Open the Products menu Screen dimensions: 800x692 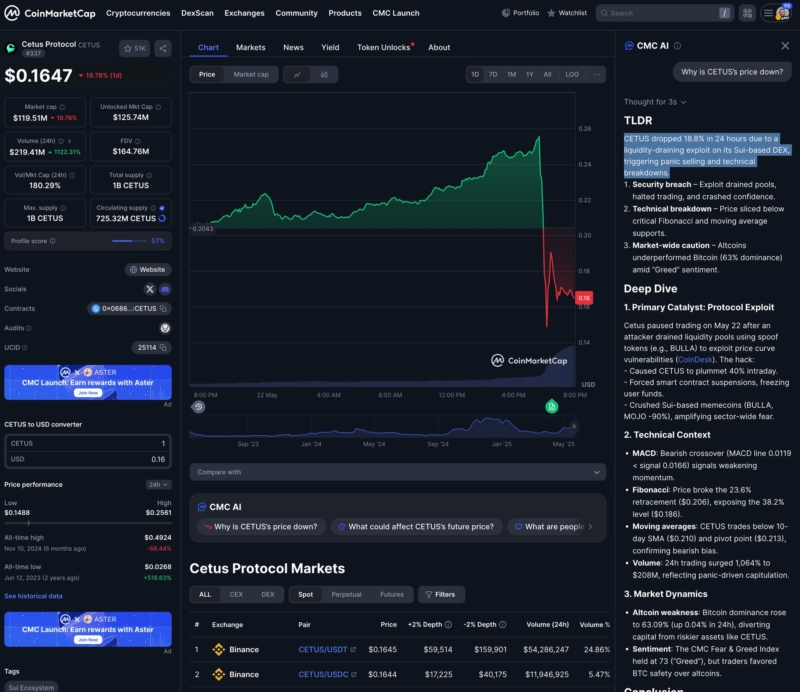point(345,13)
